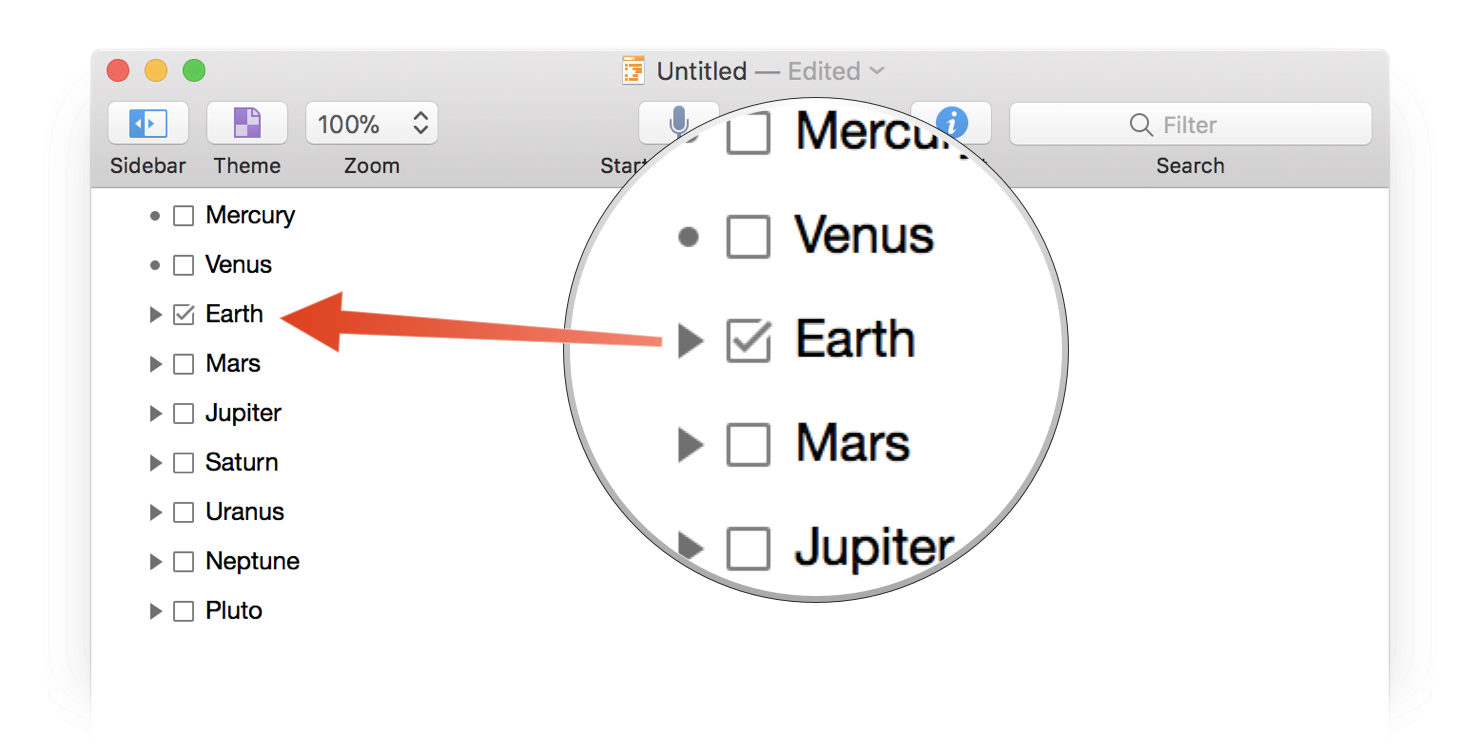Toggle the Sidebar toolbar icon

(148, 124)
